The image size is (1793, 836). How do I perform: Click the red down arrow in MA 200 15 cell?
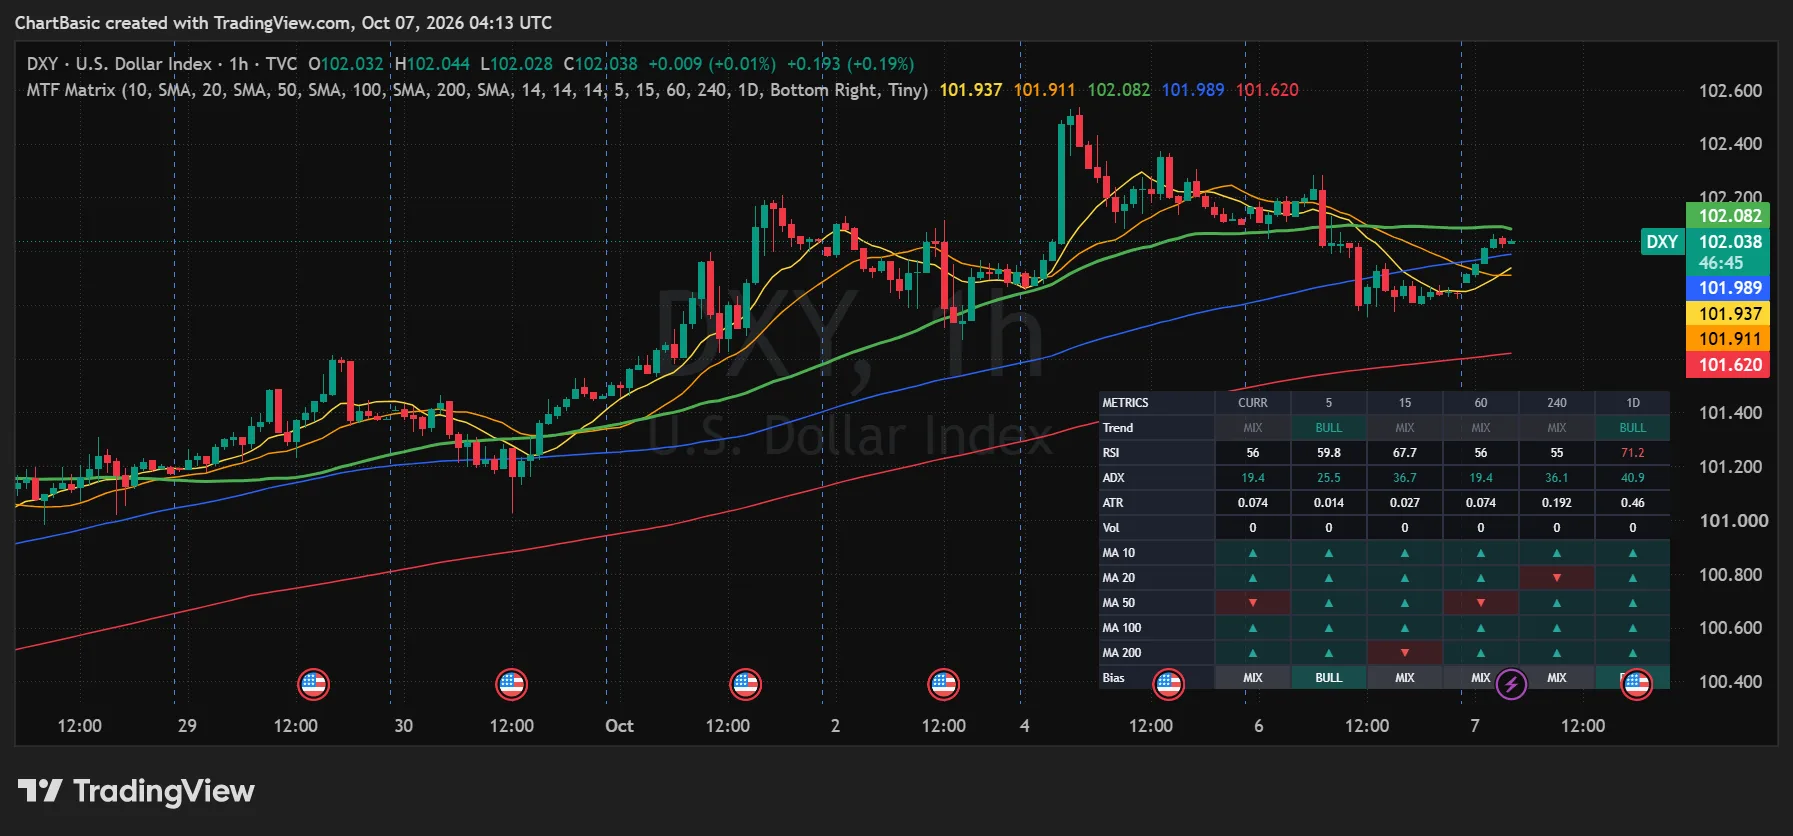1405,653
